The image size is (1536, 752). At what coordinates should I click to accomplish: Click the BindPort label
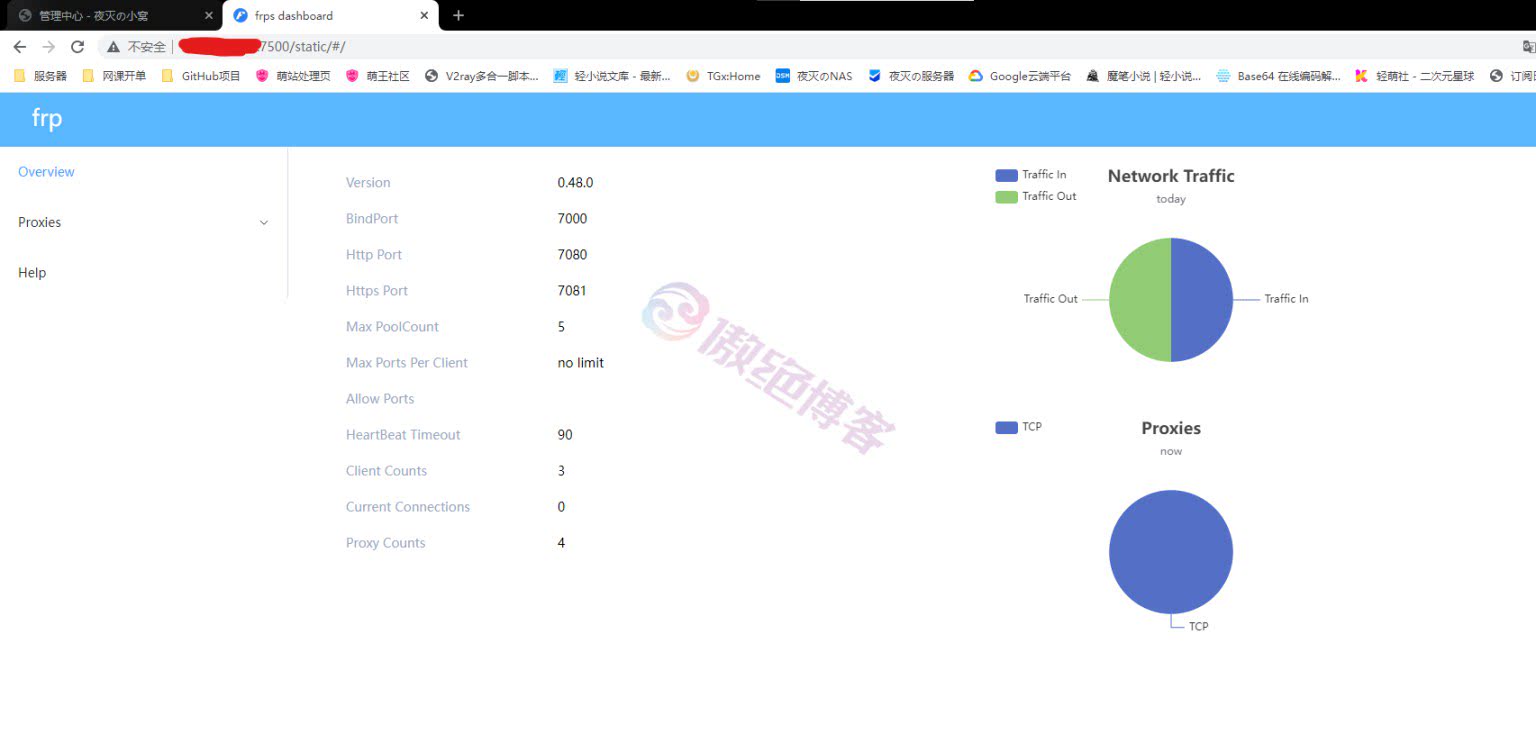click(372, 218)
